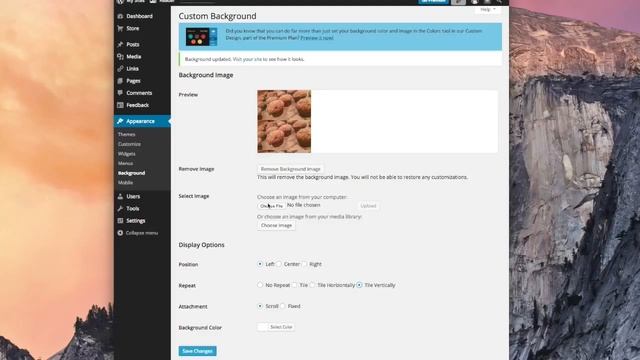Click the 'Background Image' section heading

[x=206, y=75]
